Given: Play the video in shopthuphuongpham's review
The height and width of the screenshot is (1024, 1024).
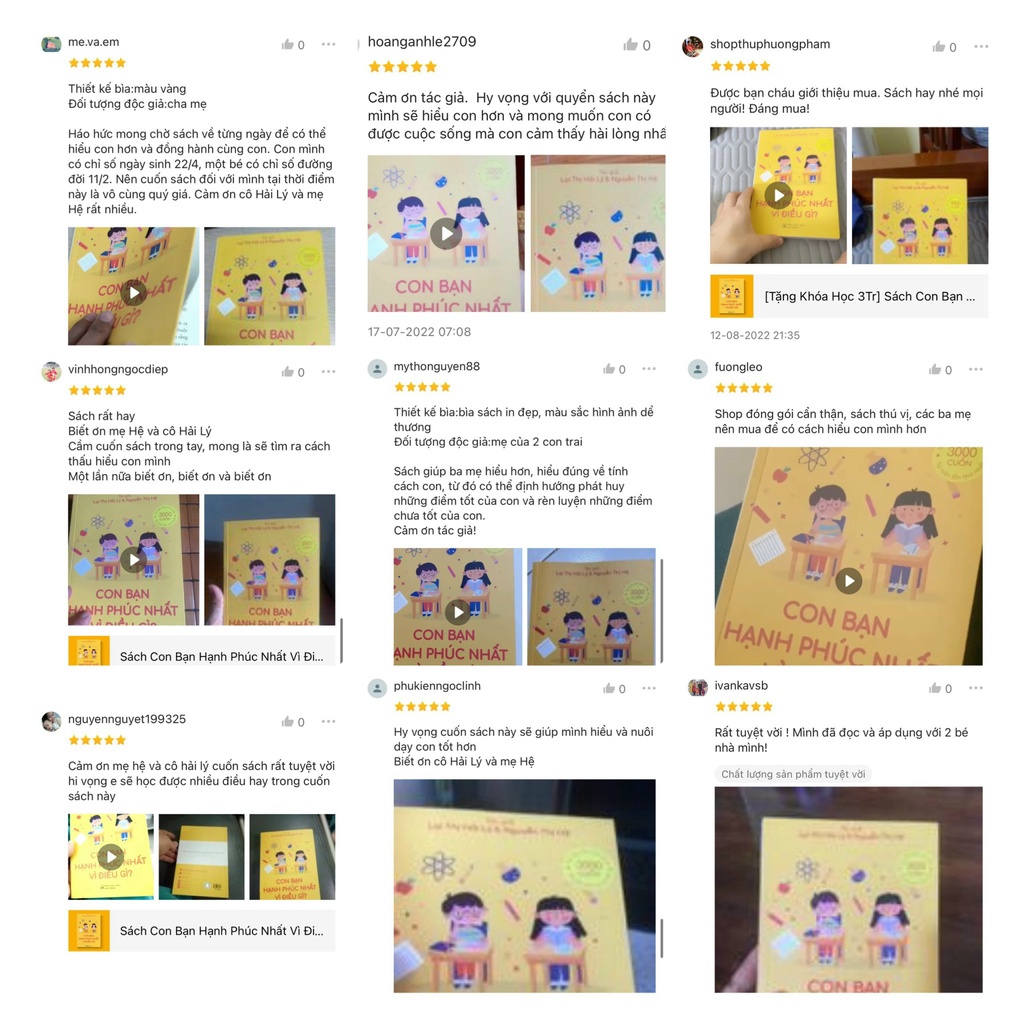Looking at the screenshot, I should [x=778, y=195].
